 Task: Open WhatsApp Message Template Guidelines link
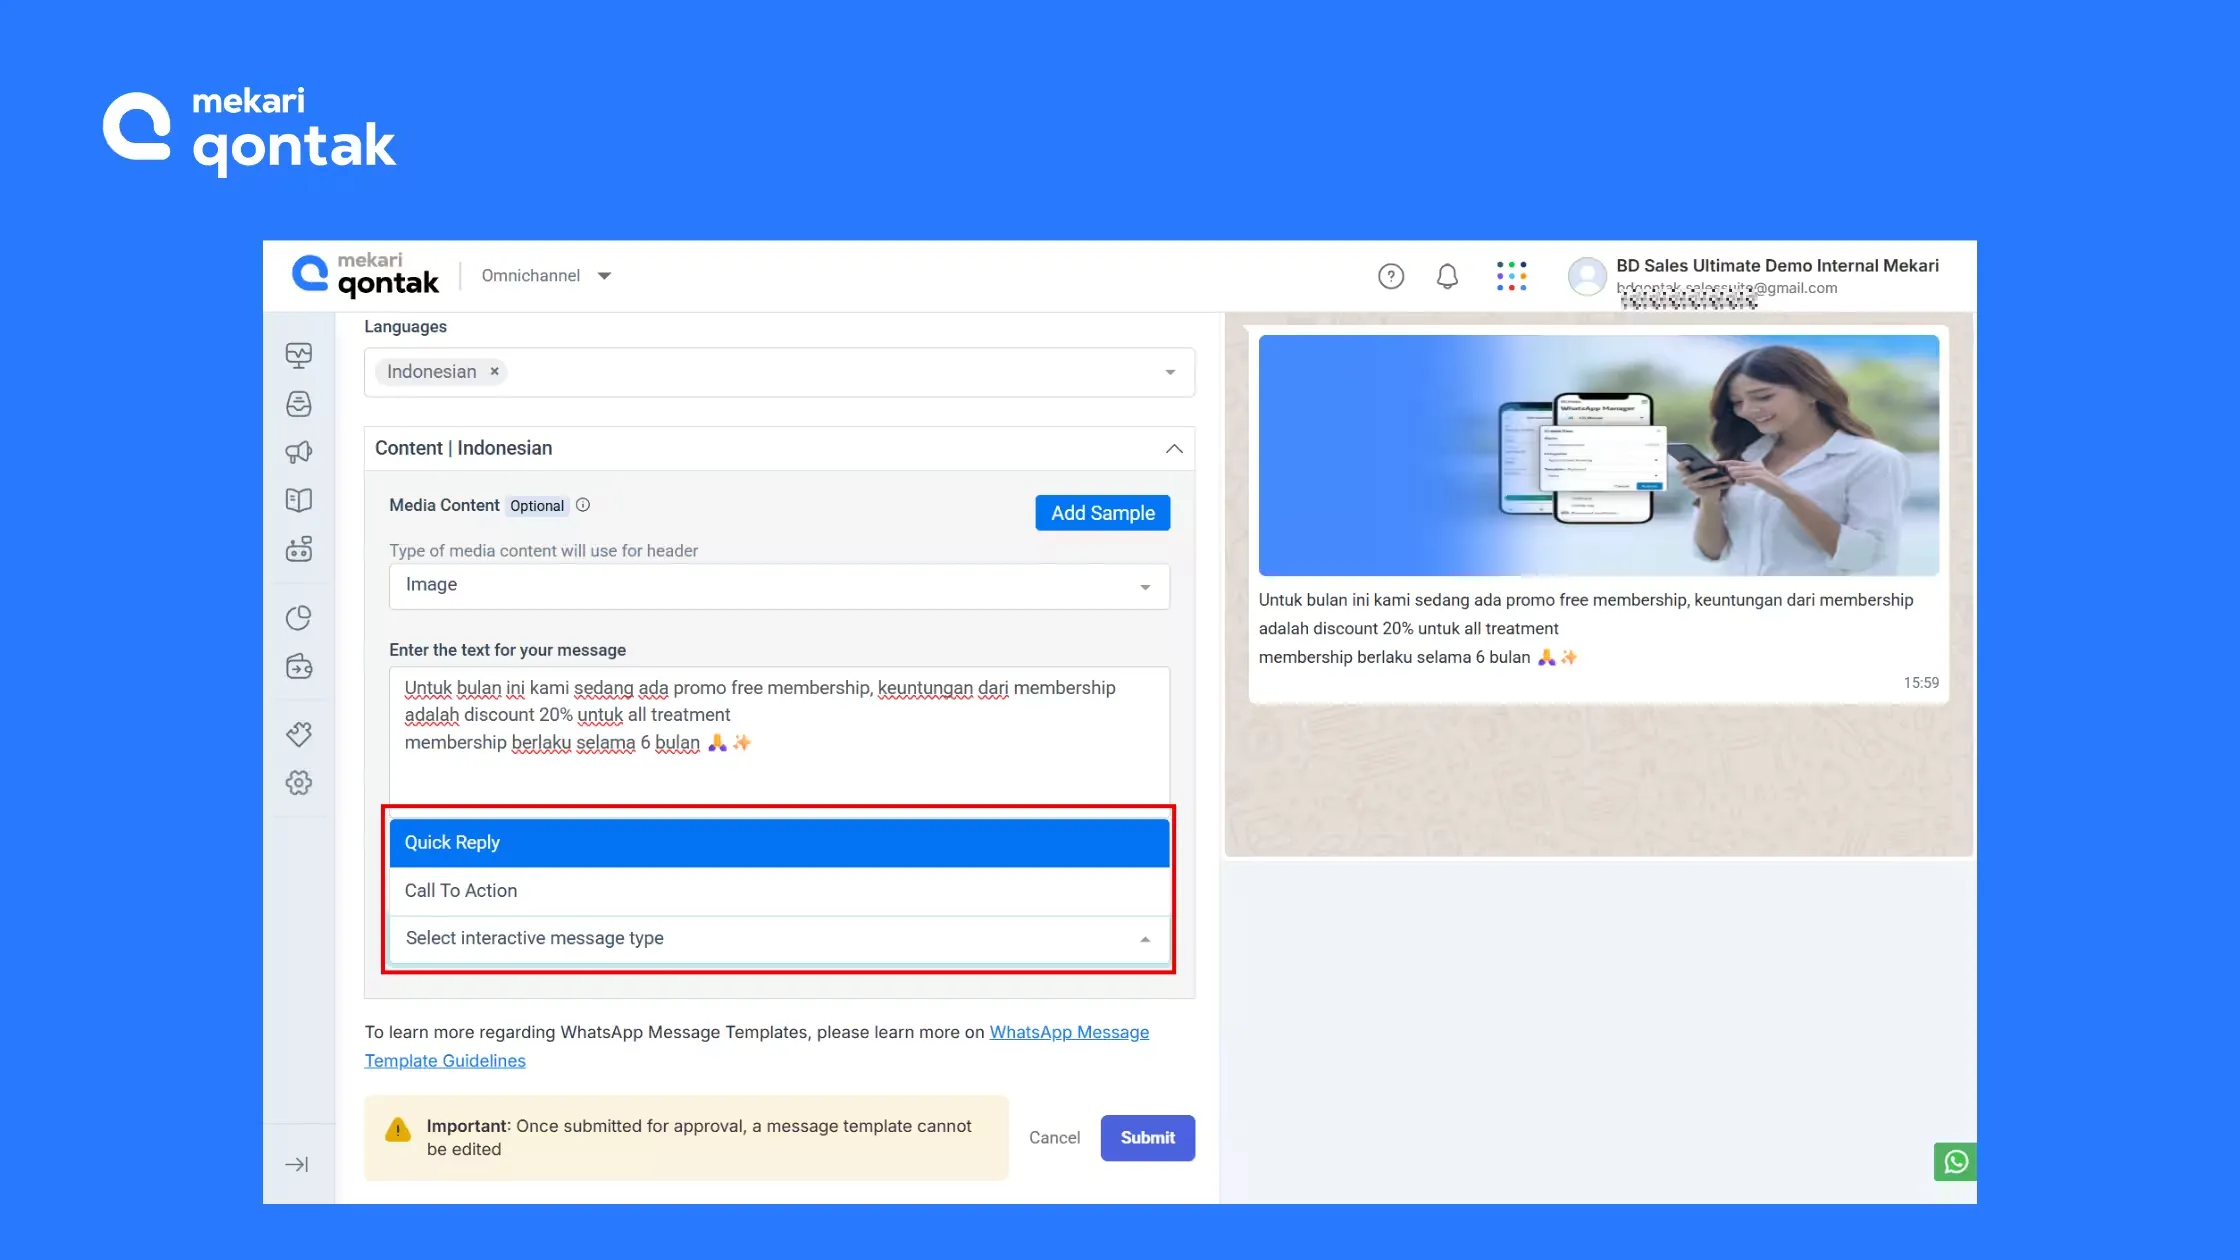(x=1068, y=1032)
